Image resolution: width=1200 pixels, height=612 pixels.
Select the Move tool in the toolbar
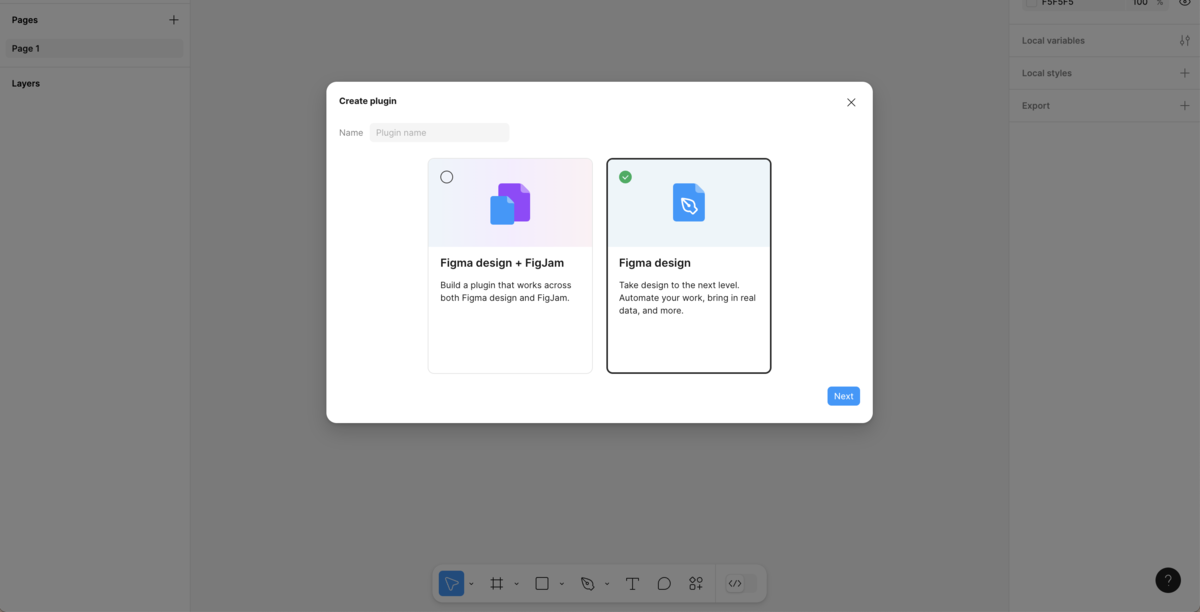(451, 583)
